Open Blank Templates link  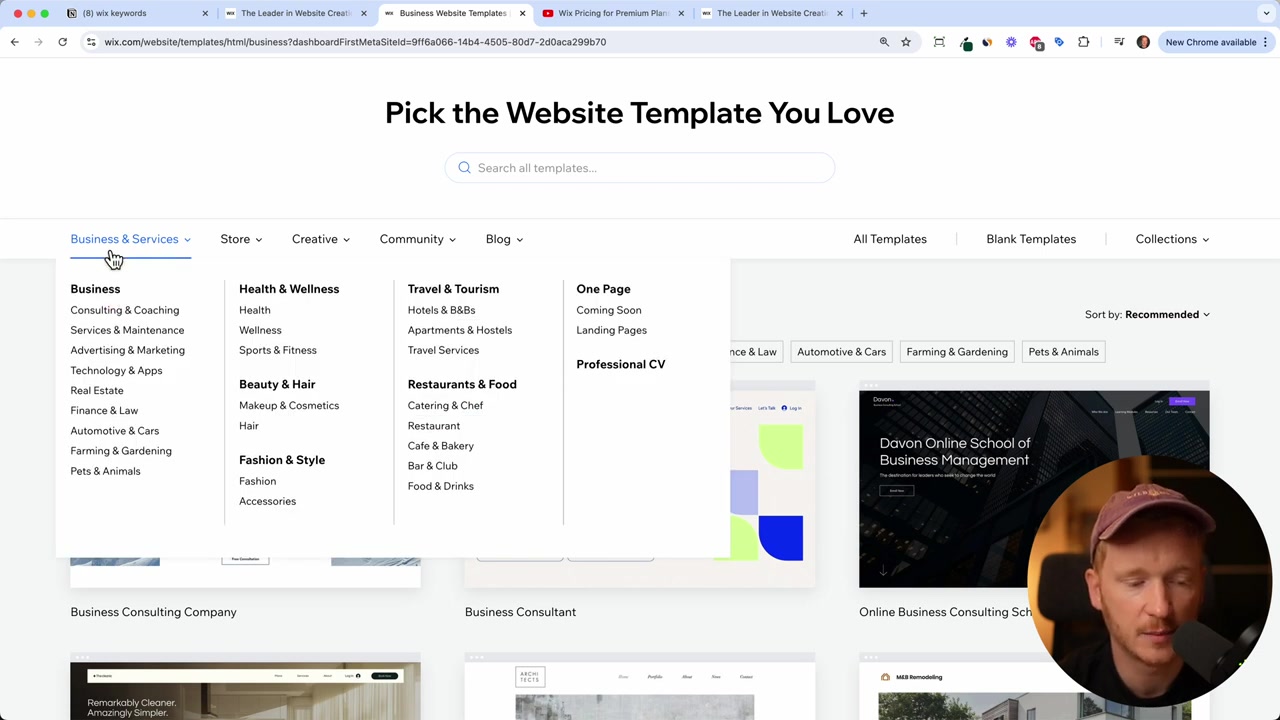(x=1031, y=239)
